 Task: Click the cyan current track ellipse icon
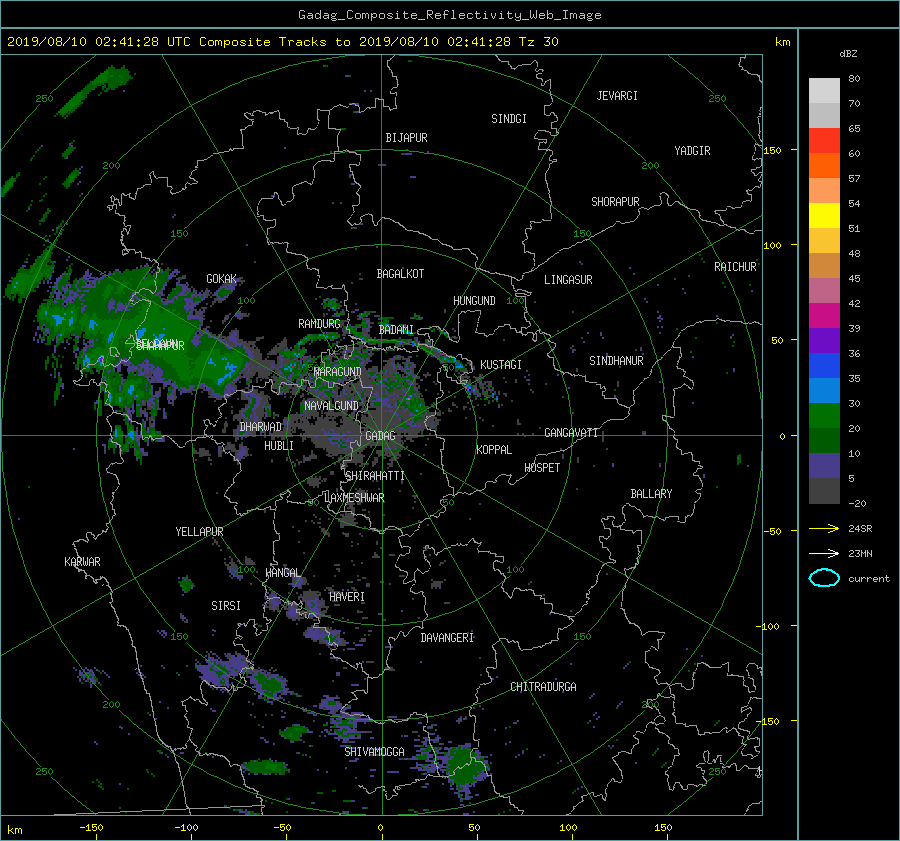[824, 578]
